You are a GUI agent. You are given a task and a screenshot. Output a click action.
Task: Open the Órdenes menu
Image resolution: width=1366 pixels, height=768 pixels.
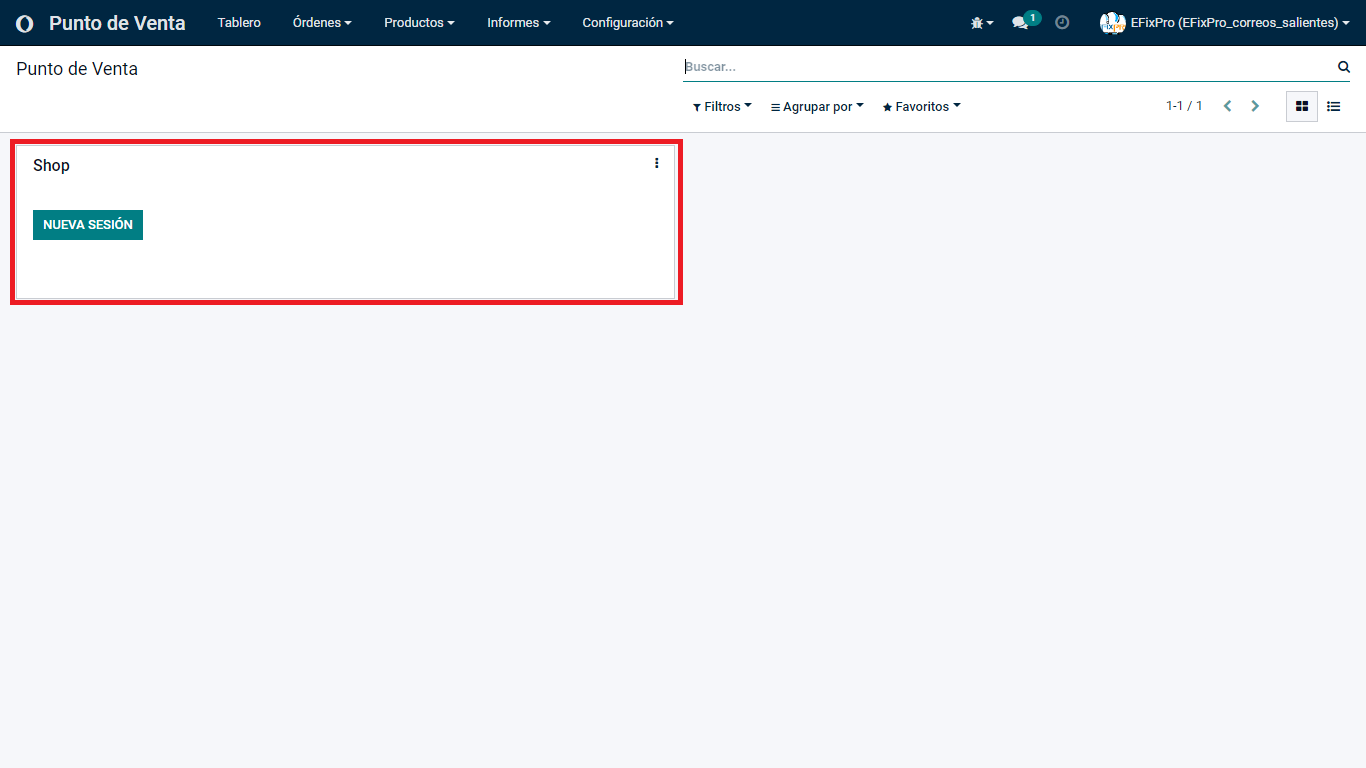[x=321, y=22]
